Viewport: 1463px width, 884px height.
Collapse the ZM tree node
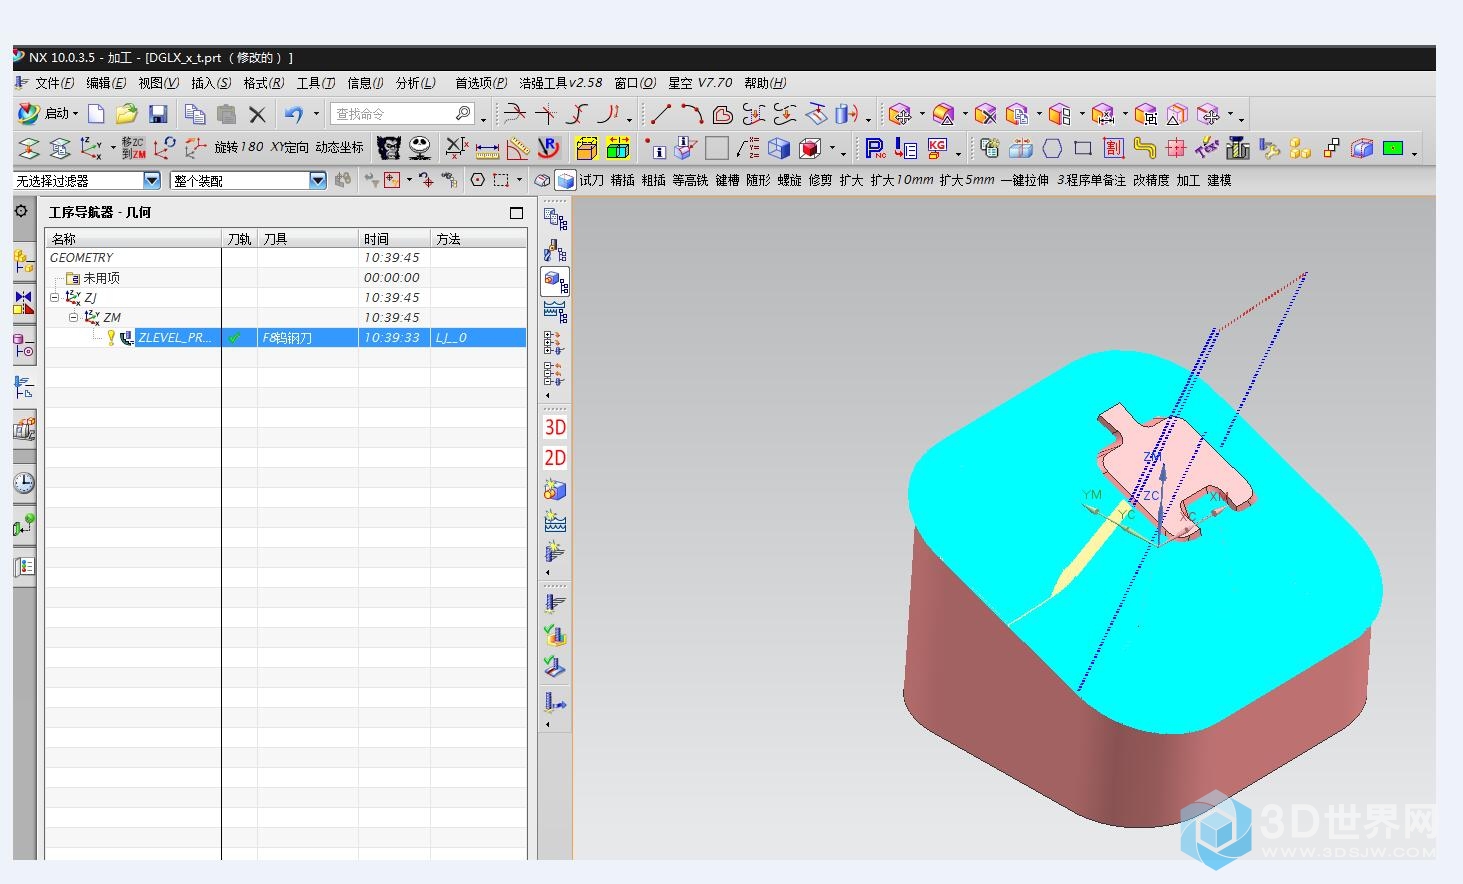click(73, 318)
